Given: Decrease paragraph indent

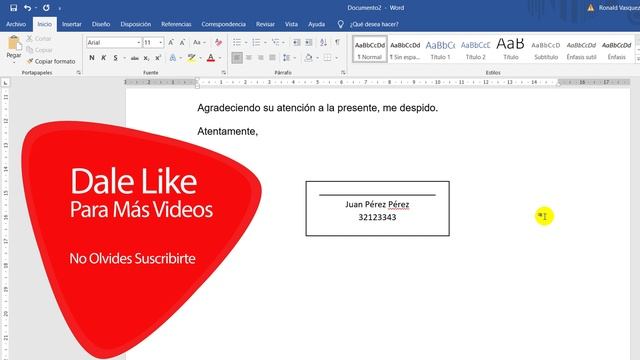Looking at the screenshot, I should point(297,42).
